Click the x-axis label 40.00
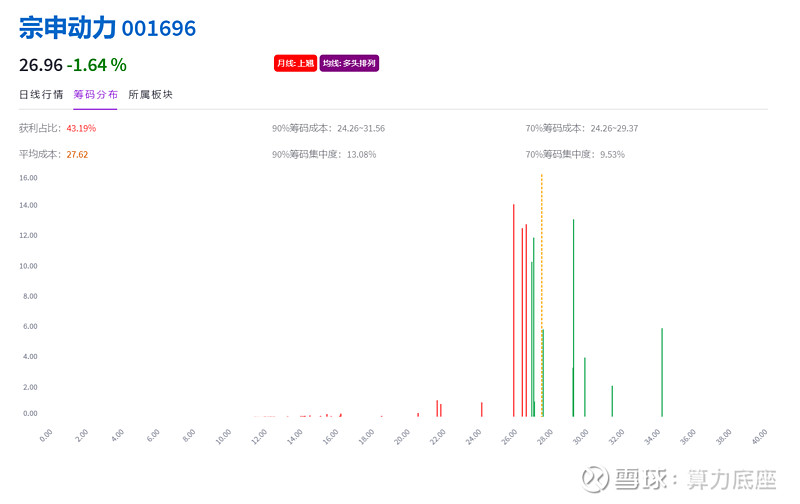Viewport: 800px width, 504px height. (760, 437)
